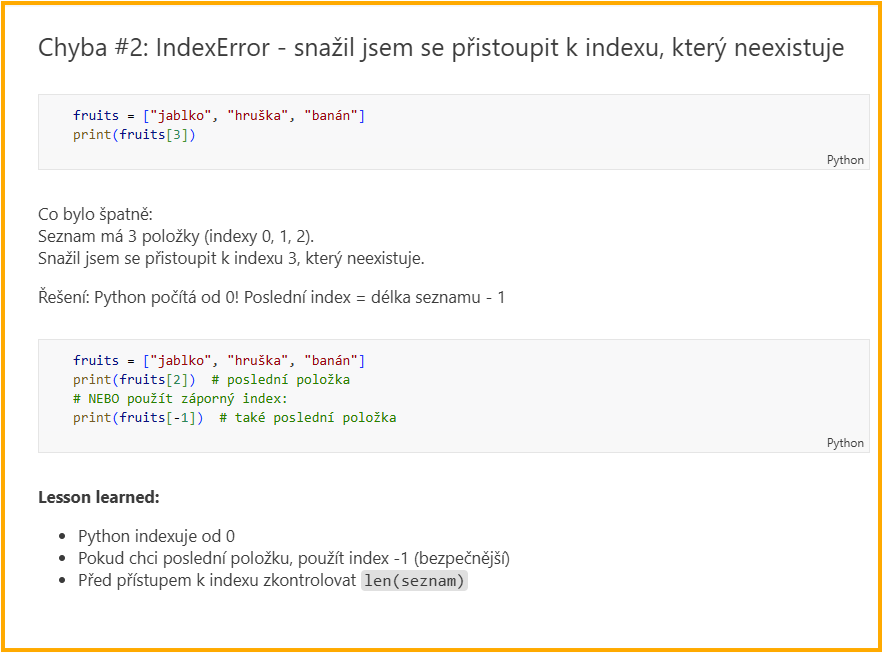Click the "Python" label under first code block
The height and width of the screenshot is (653, 883).
[845, 160]
